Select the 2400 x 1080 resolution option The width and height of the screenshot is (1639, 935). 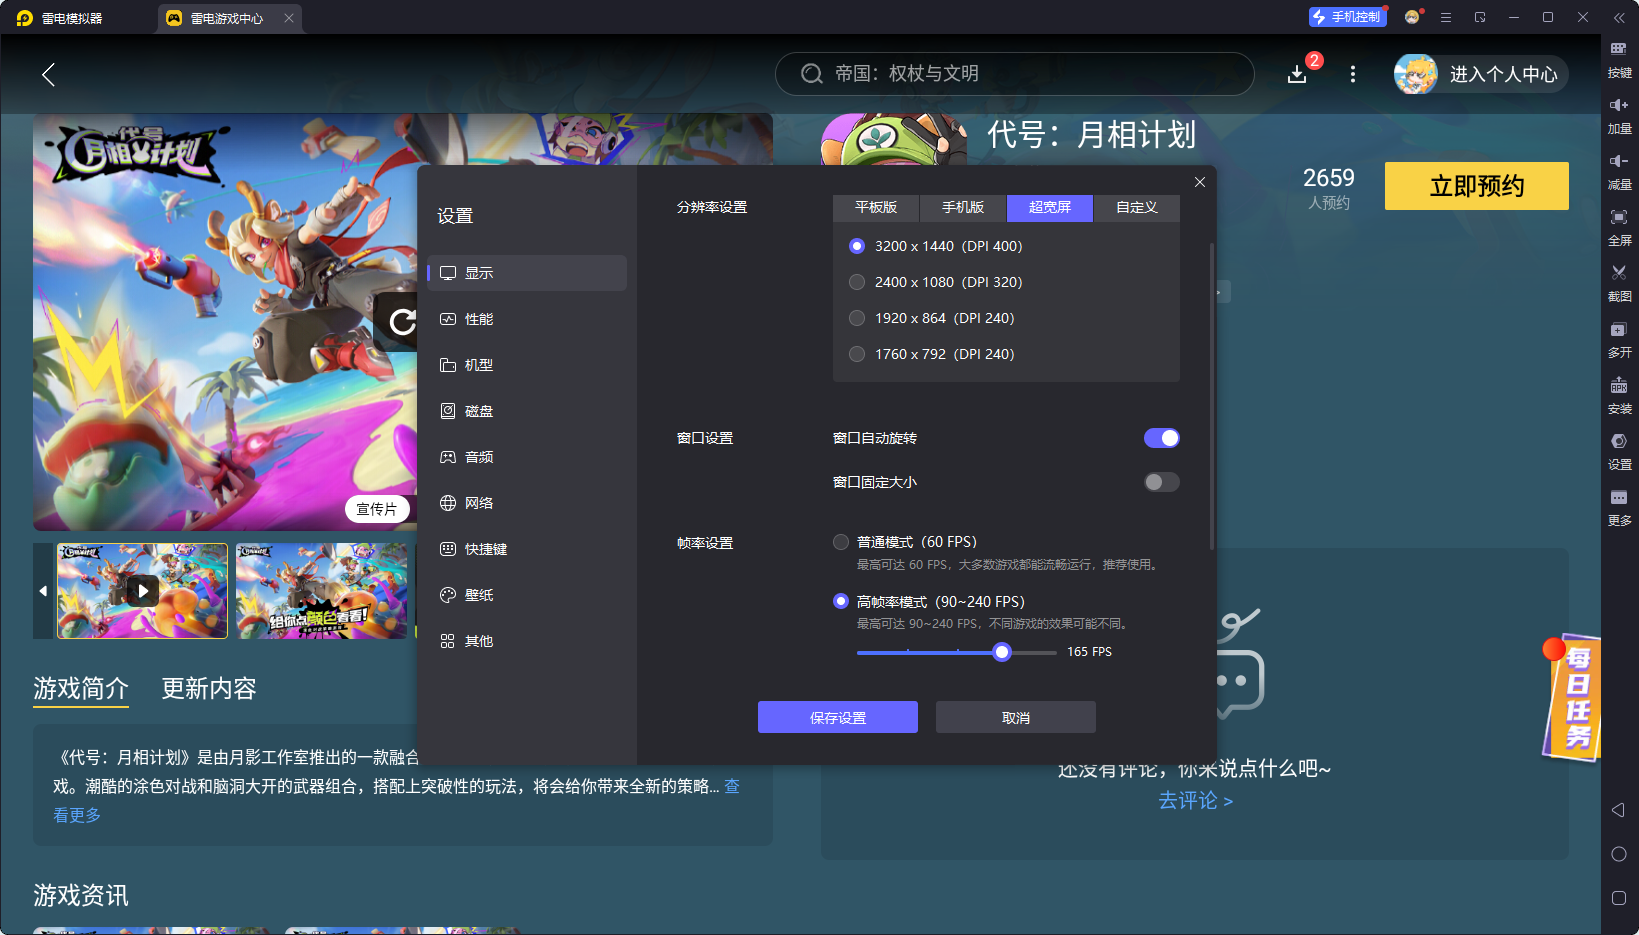(x=857, y=282)
